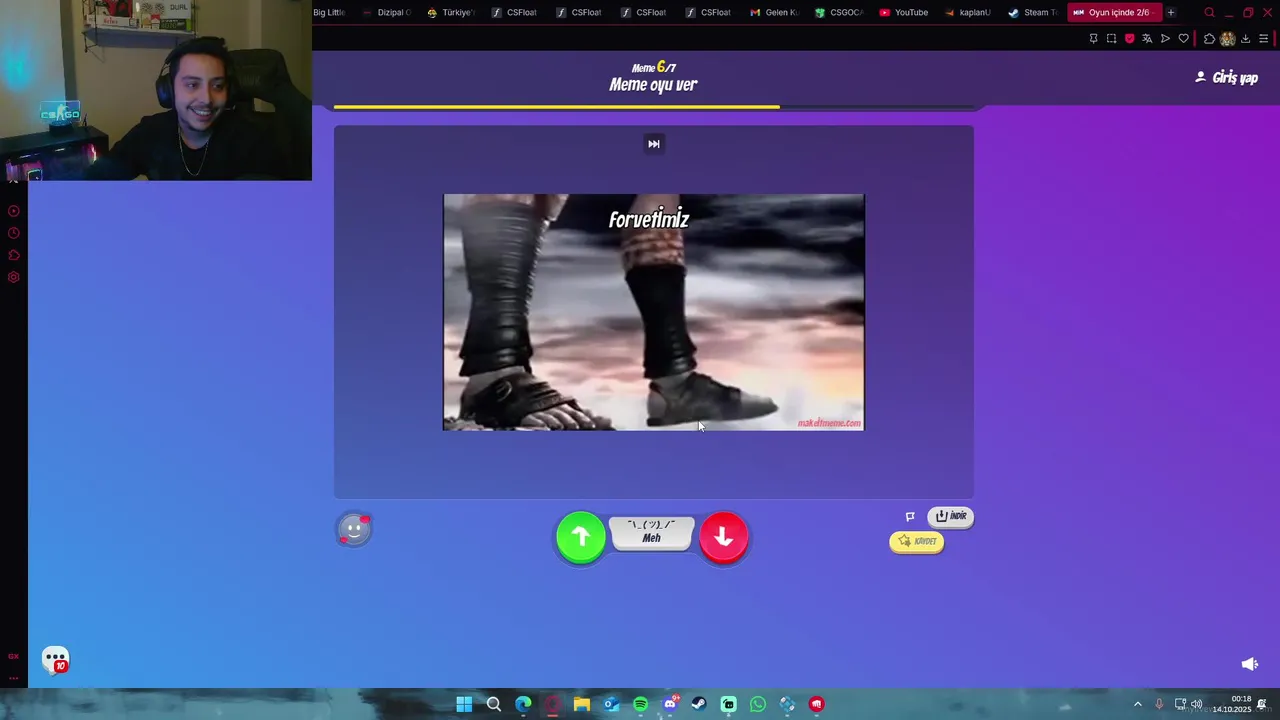The width and height of the screenshot is (1280, 720).
Task: Open Windows Start menu
Action: (x=464, y=704)
